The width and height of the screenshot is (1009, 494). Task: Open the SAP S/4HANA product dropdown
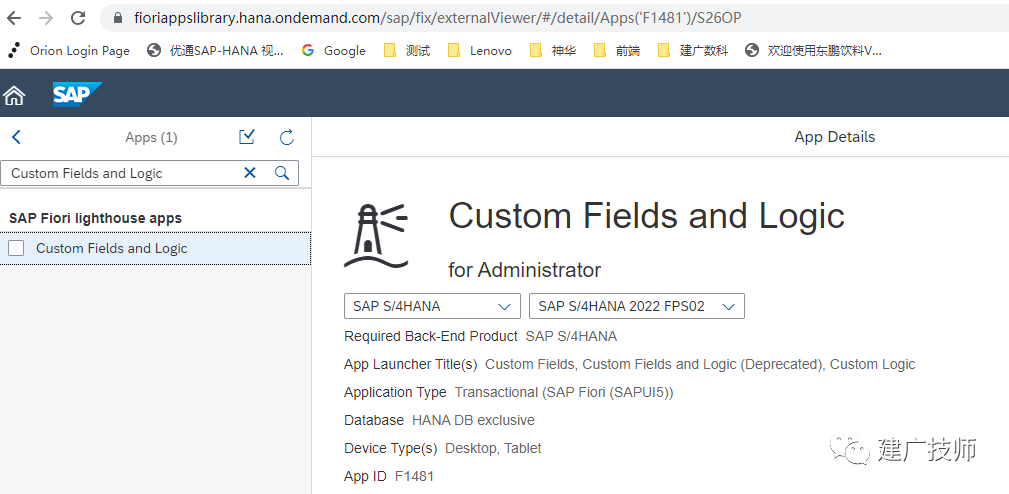pos(432,306)
